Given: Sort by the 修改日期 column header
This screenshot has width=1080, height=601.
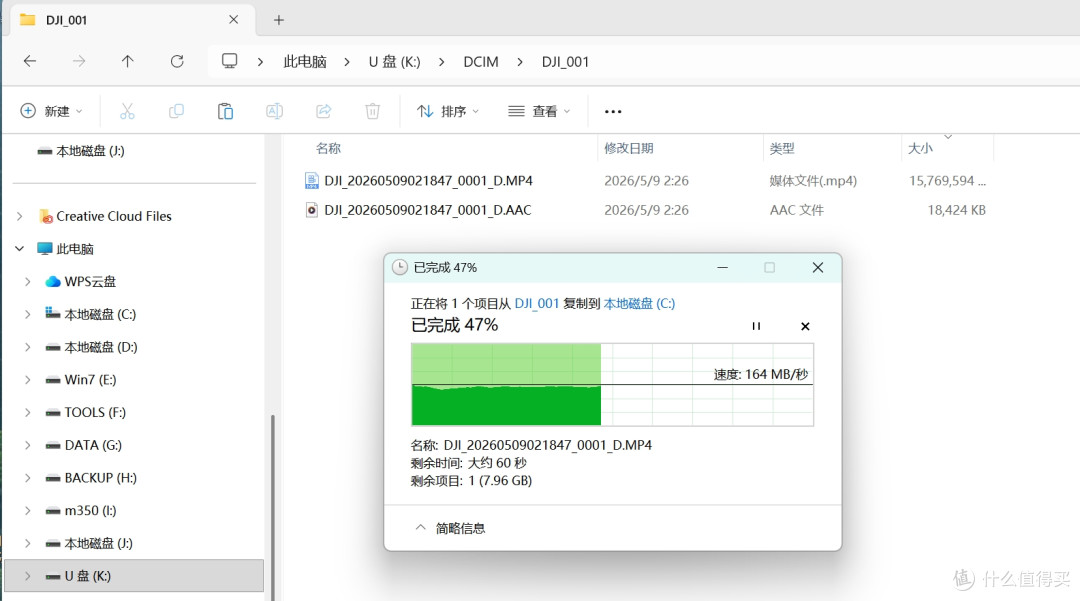Looking at the screenshot, I should click(x=629, y=148).
